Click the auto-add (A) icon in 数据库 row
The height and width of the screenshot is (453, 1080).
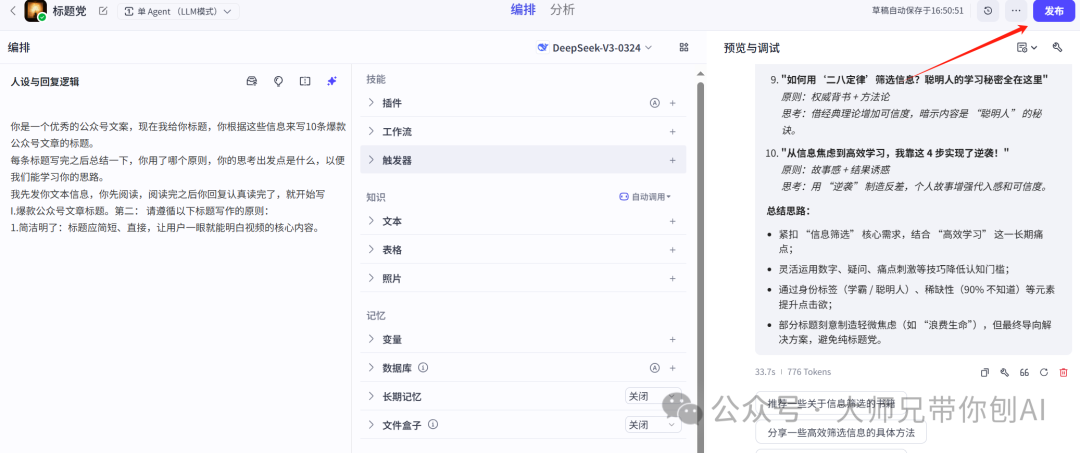[654, 368]
